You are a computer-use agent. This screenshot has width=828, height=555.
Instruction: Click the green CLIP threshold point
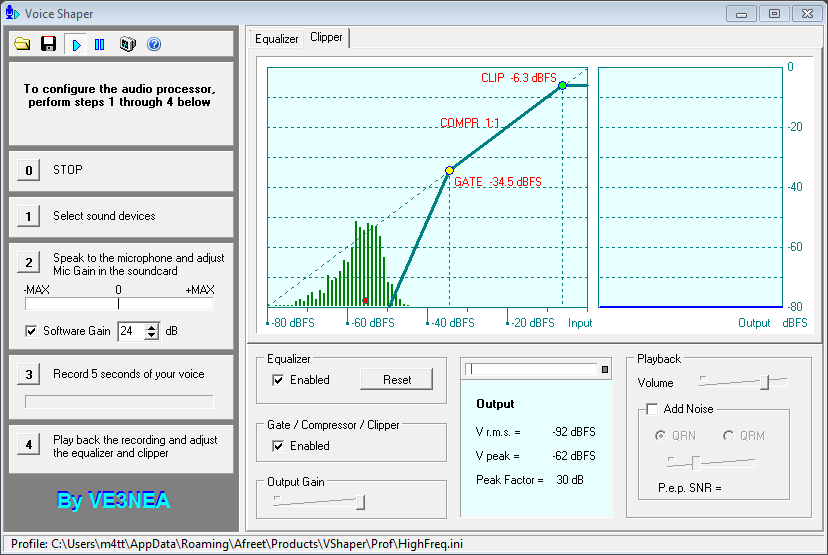coord(562,86)
